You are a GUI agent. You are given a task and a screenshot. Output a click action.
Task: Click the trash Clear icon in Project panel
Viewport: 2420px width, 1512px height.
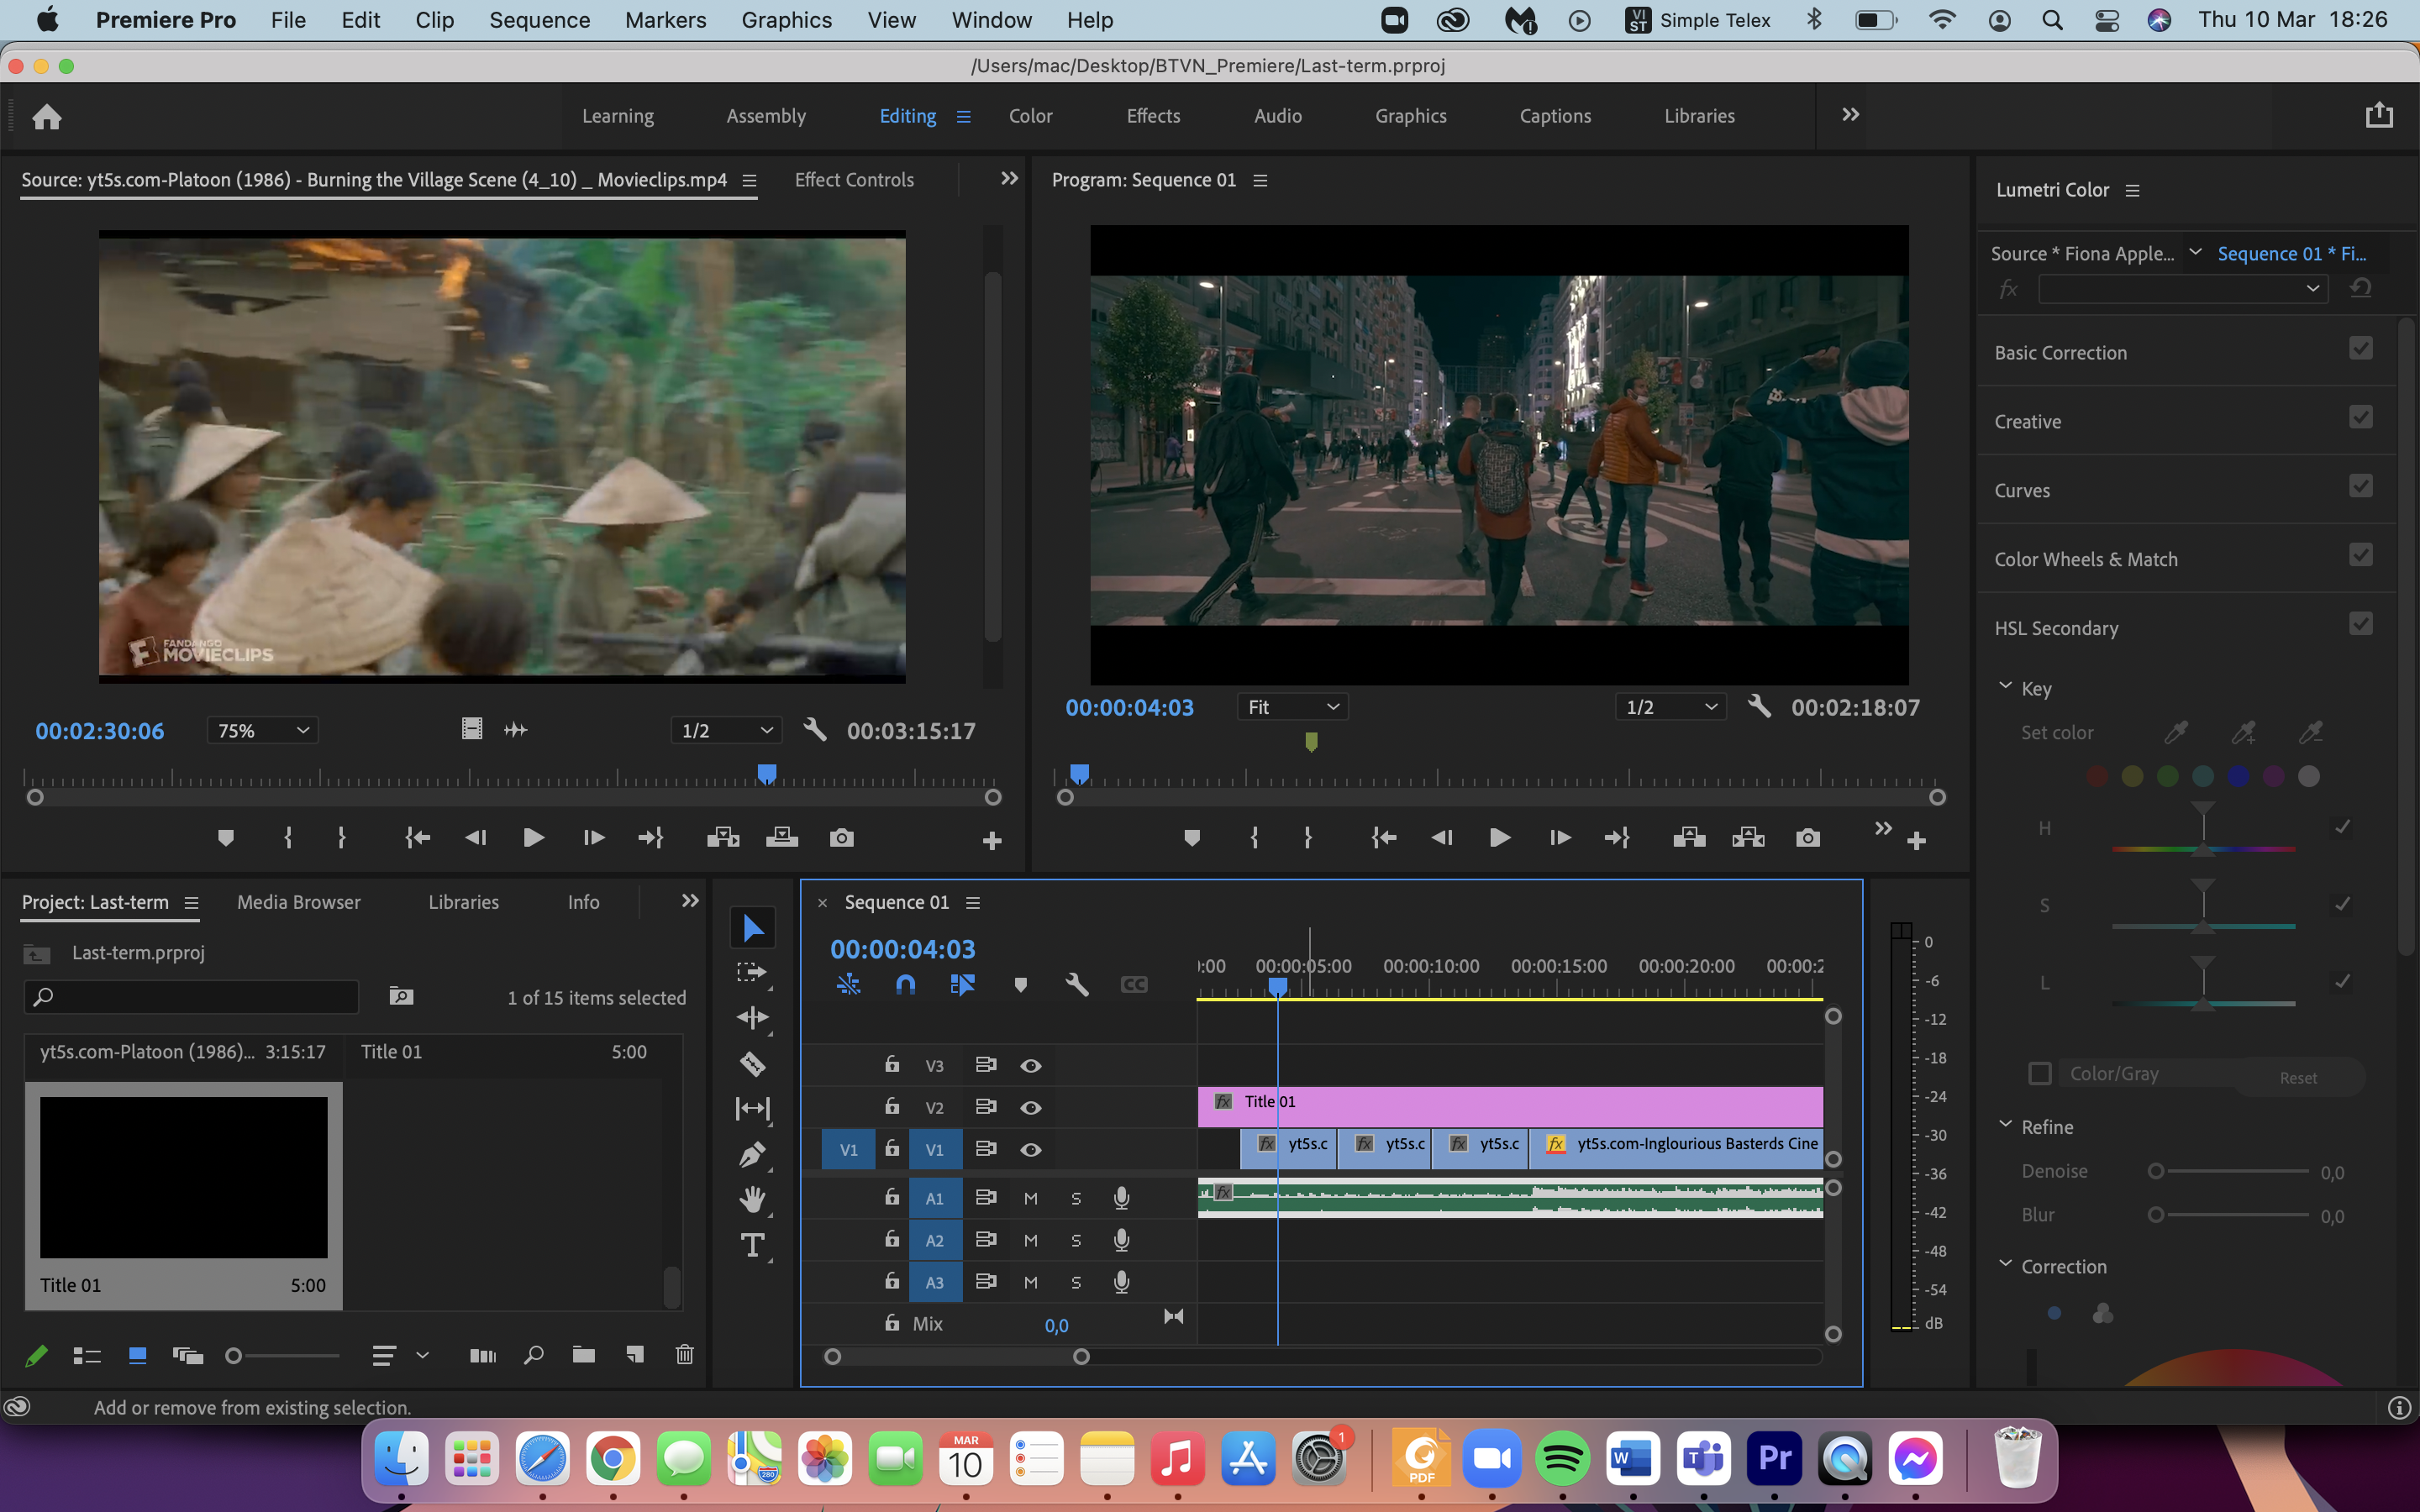(684, 1355)
